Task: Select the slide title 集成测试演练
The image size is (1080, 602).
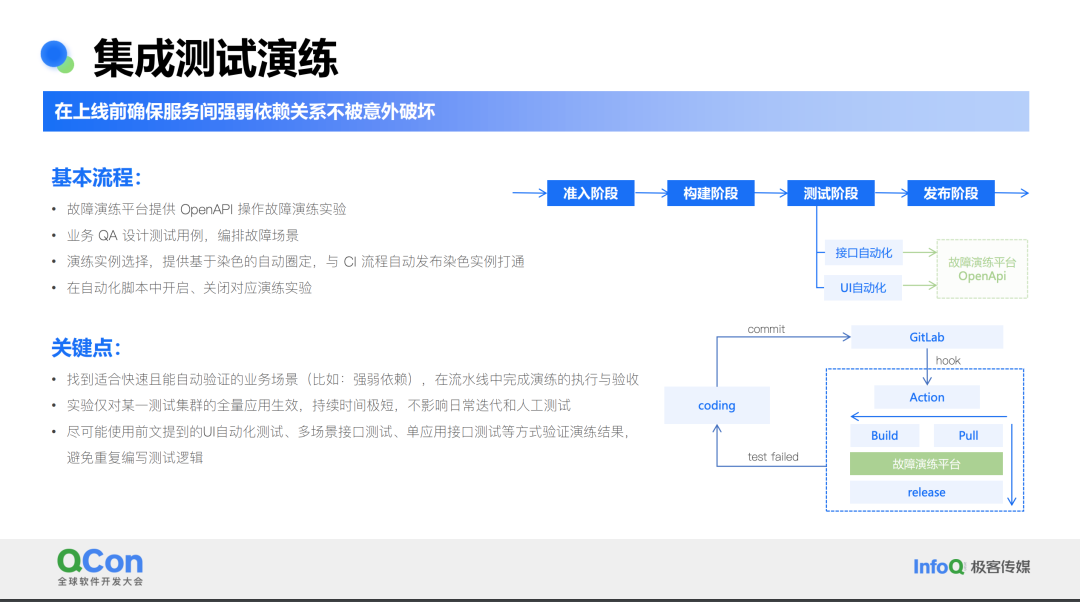Action: (216, 58)
